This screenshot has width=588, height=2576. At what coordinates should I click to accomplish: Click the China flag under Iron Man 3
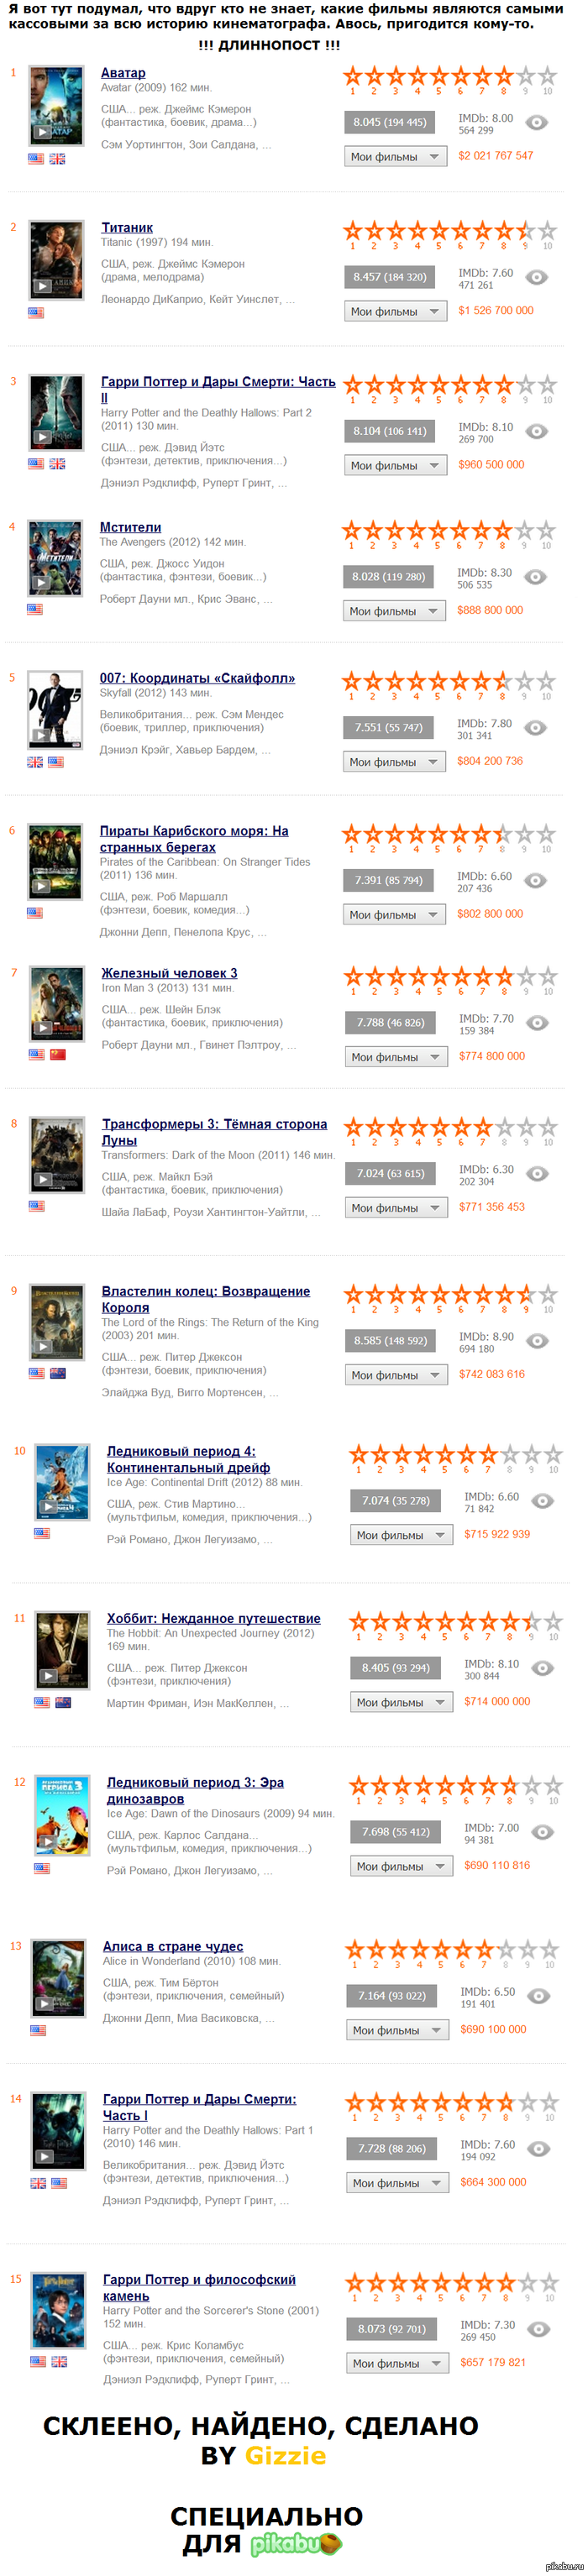coord(58,1054)
